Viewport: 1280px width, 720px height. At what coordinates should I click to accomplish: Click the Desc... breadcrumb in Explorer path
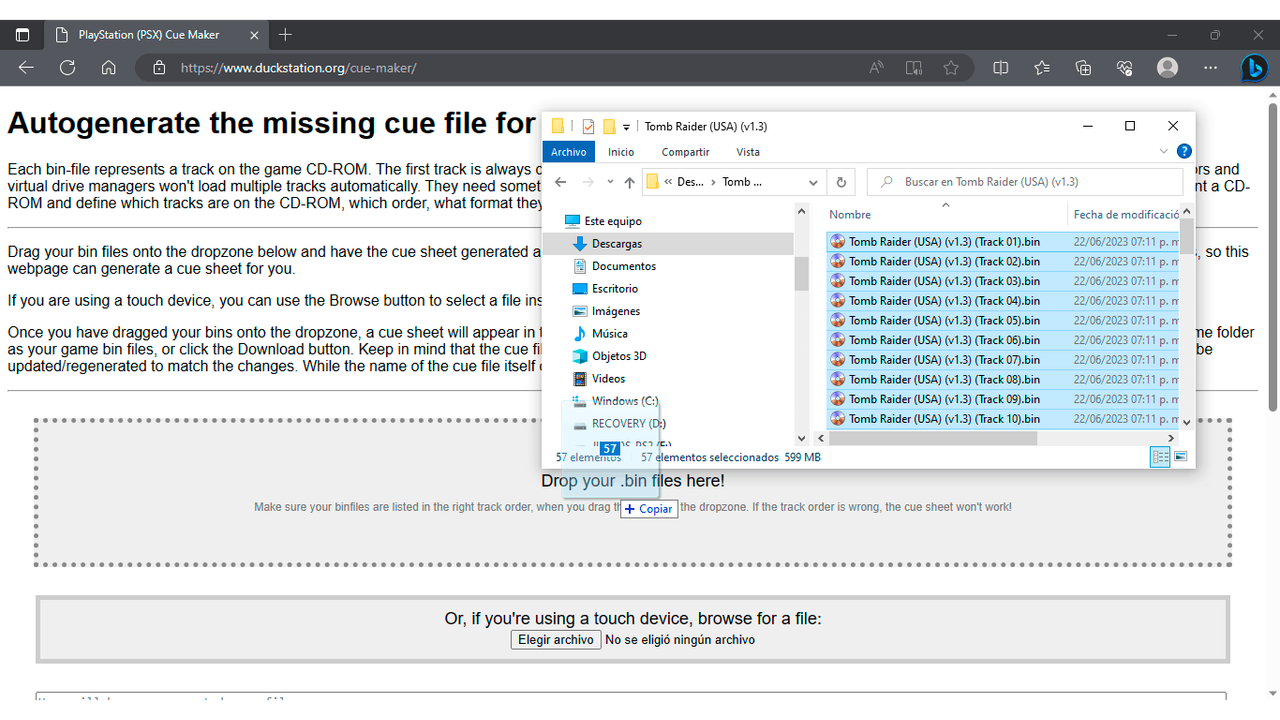[690, 182]
